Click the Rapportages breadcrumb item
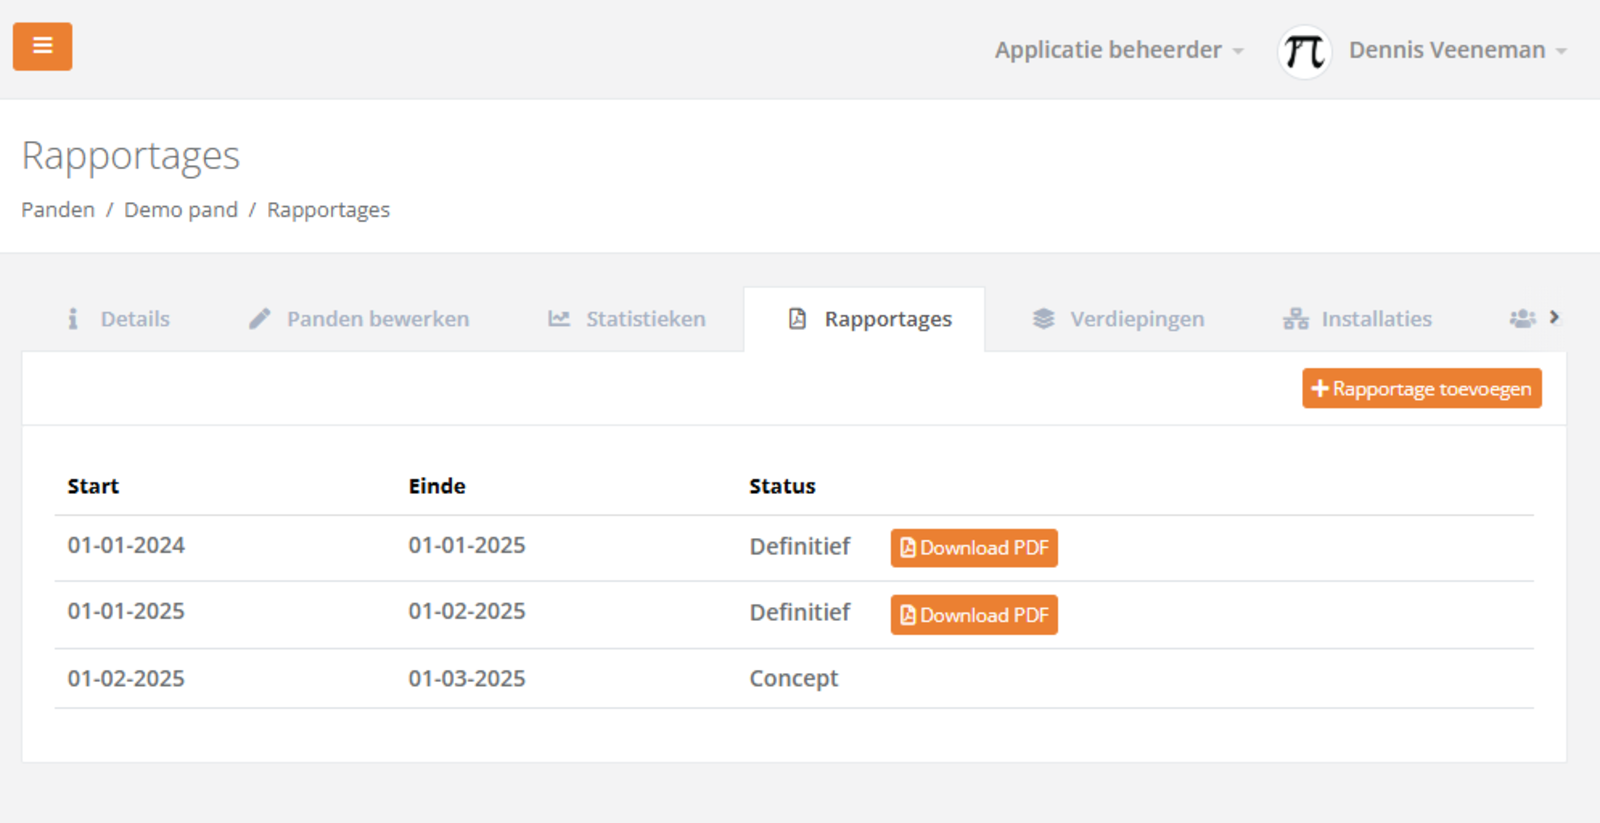Image resolution: width=1600 pixels, height=823 pixels. [328, 210]
